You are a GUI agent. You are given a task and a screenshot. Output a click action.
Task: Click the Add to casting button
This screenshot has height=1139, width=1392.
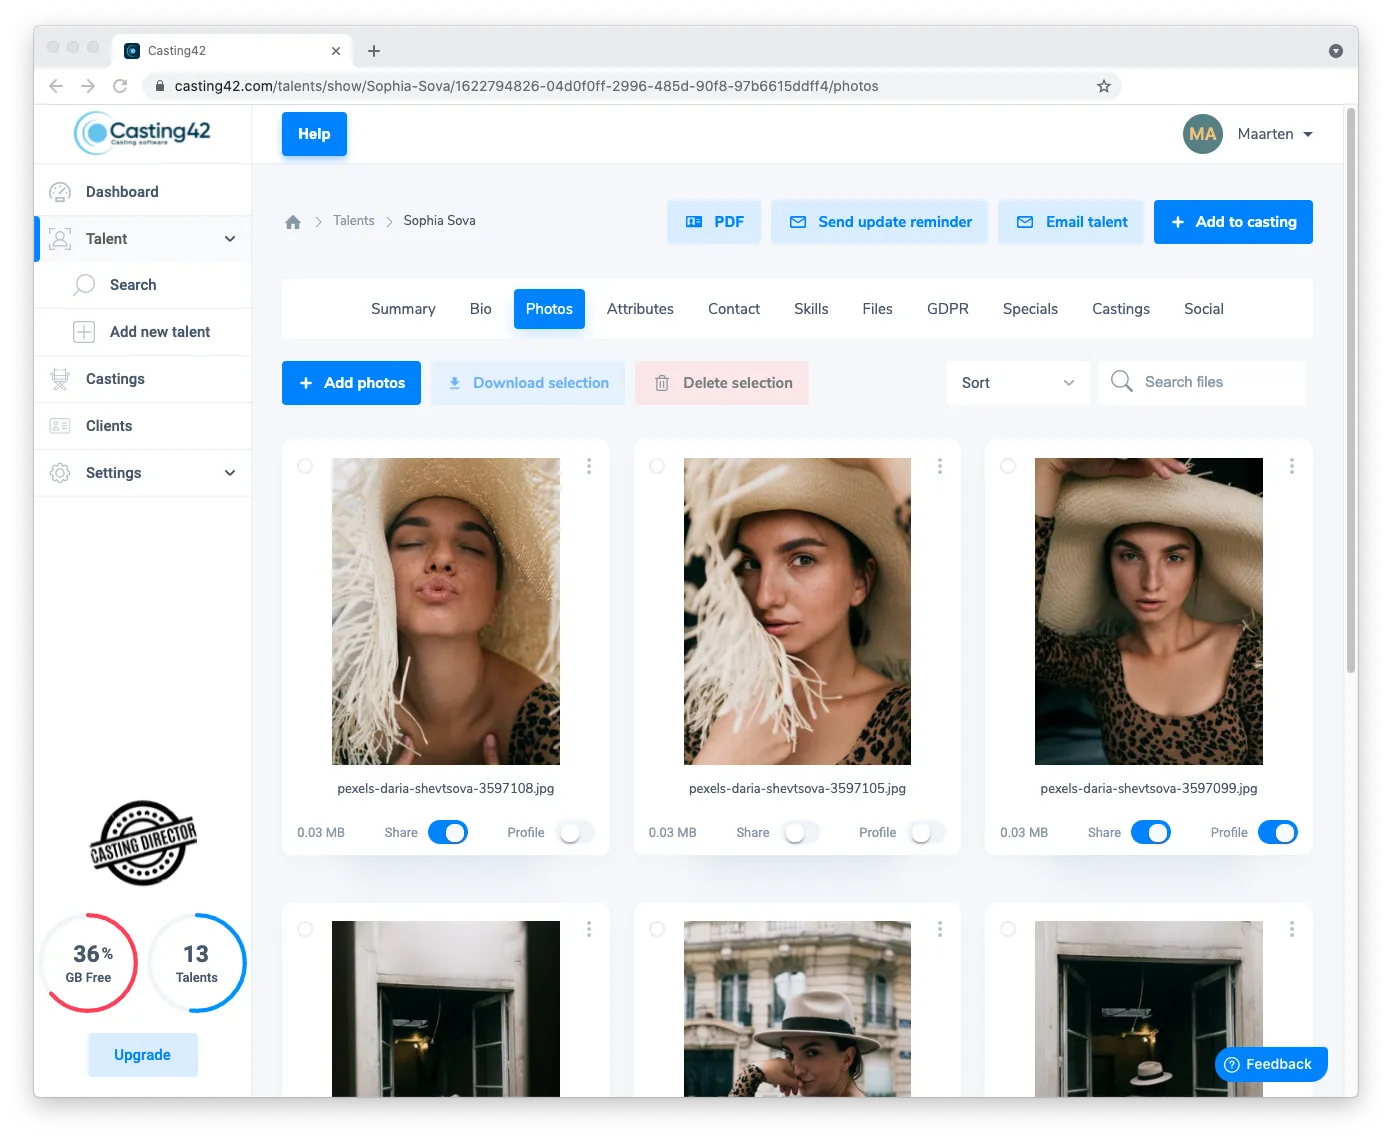(x=1233, y=222)
